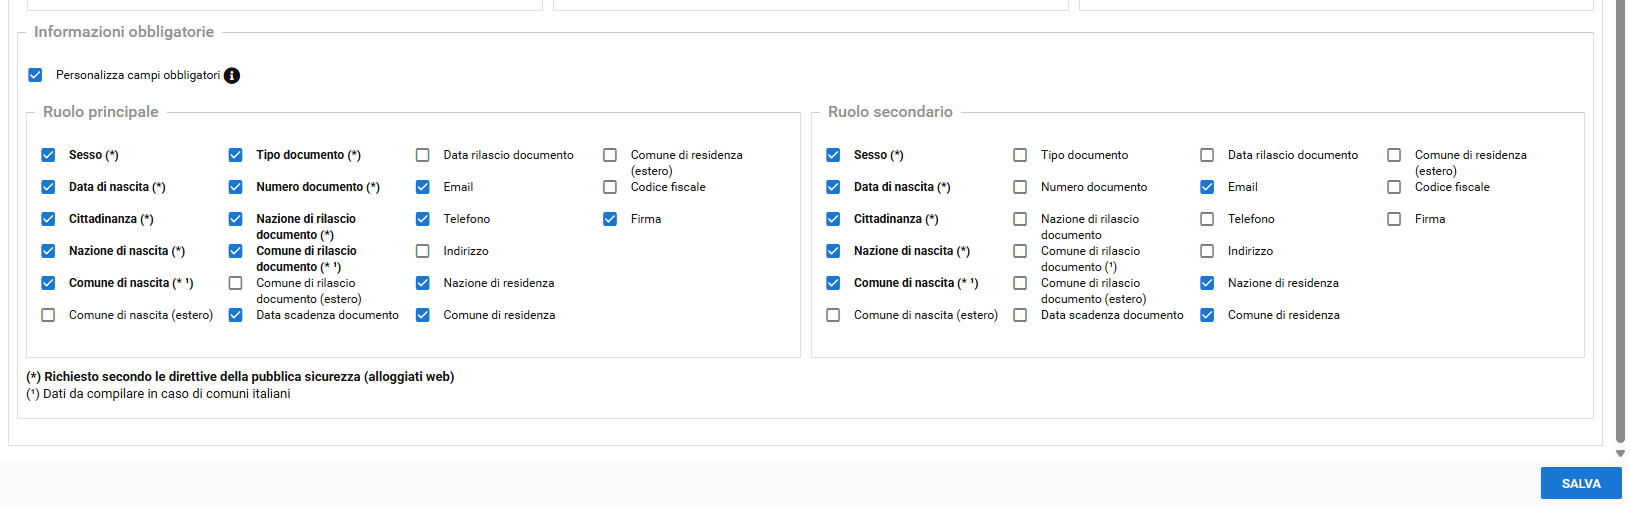Uncheck Email in Ruolo principale
The height and width of the screenshot is (506, 1630).
coord(423,187)
